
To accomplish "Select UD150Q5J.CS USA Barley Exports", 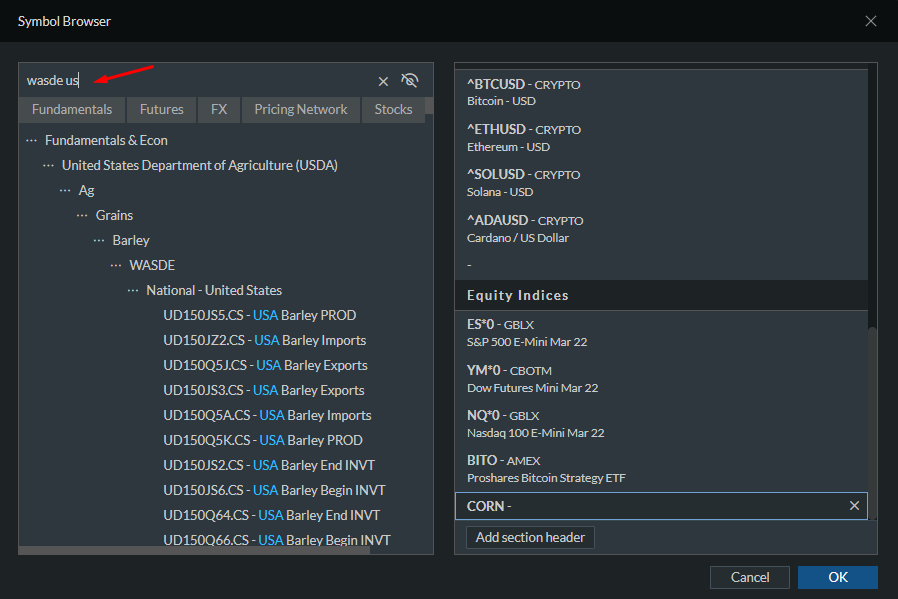I will coord(265,365).
